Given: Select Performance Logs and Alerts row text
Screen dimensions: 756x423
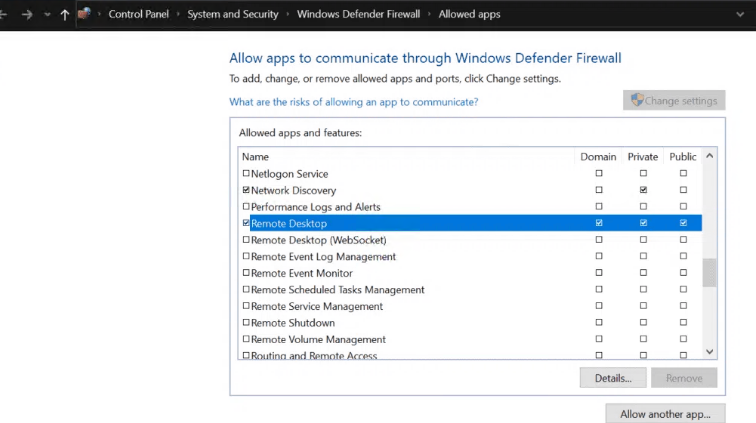Looking at the screenshot, I should point(315,207).
